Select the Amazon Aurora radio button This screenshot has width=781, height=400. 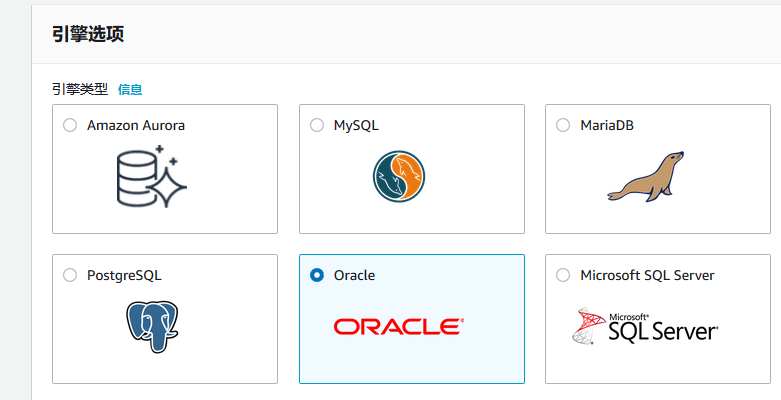coord(70,125)
